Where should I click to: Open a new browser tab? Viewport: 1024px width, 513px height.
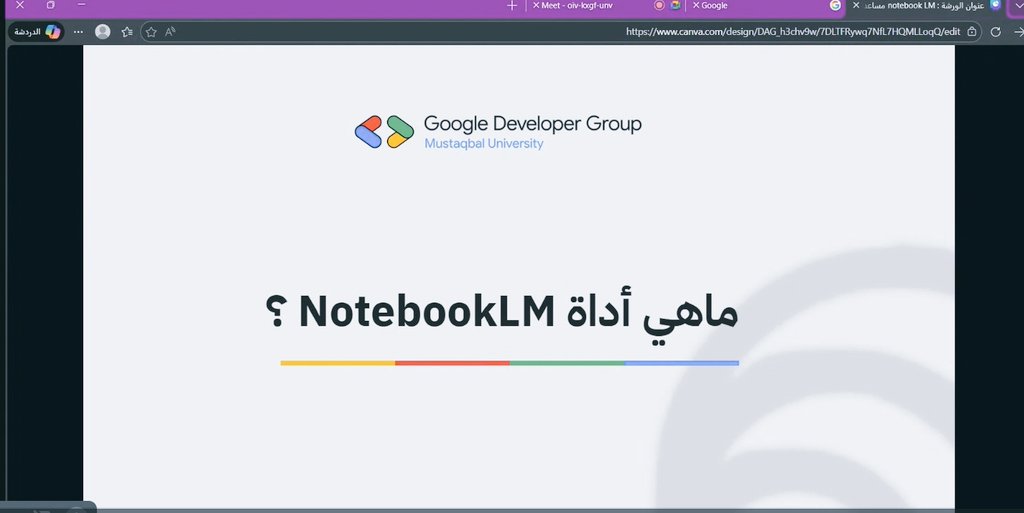click(x=512, y=5)
